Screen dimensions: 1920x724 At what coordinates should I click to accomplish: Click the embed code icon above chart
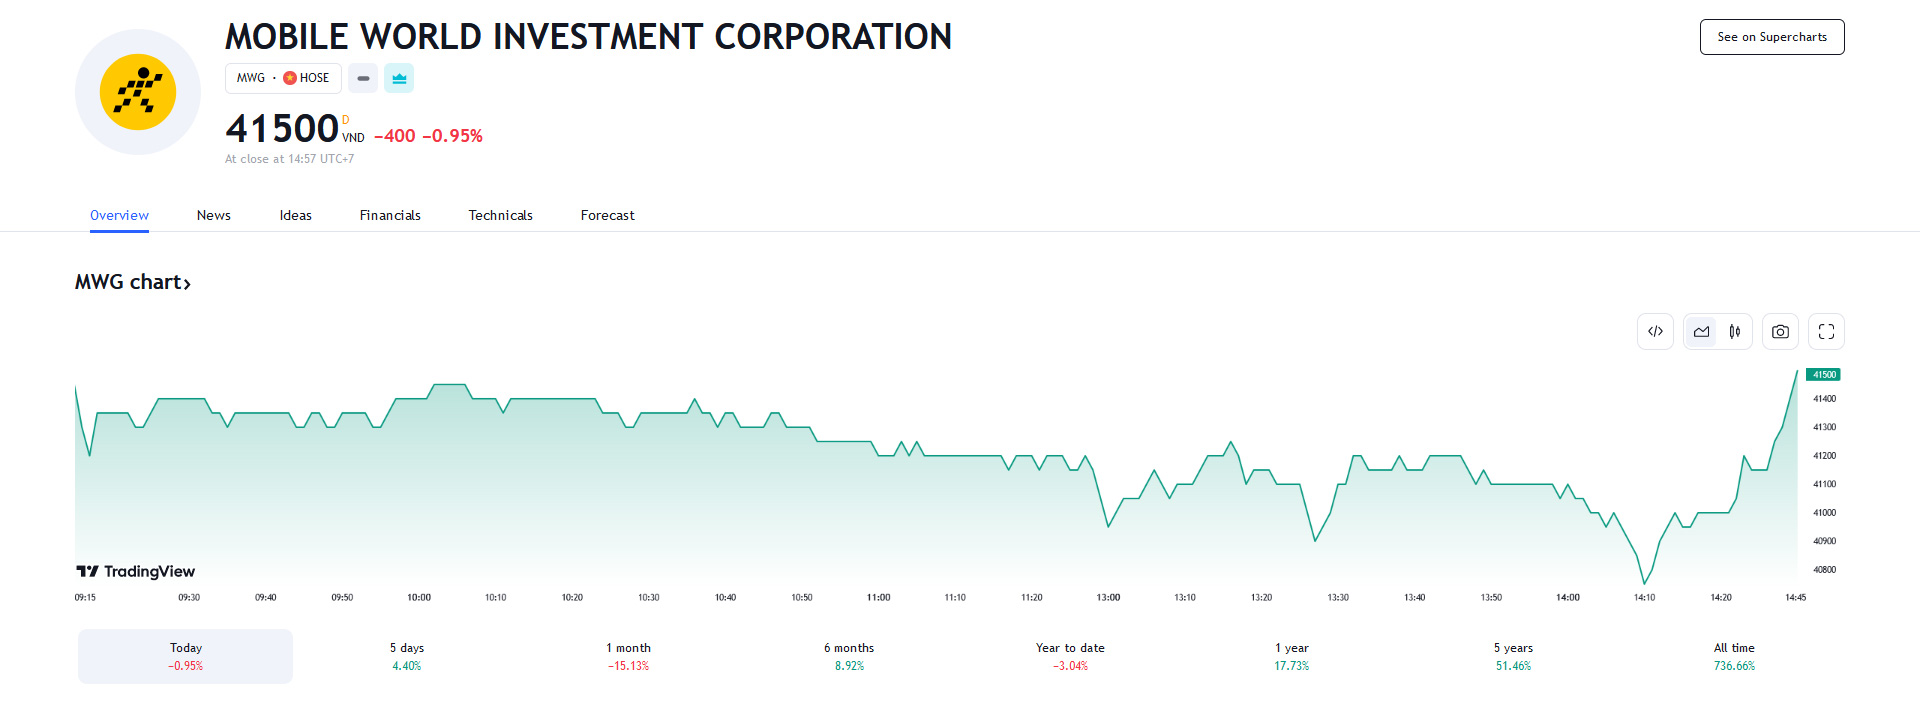click(1655, 332)
